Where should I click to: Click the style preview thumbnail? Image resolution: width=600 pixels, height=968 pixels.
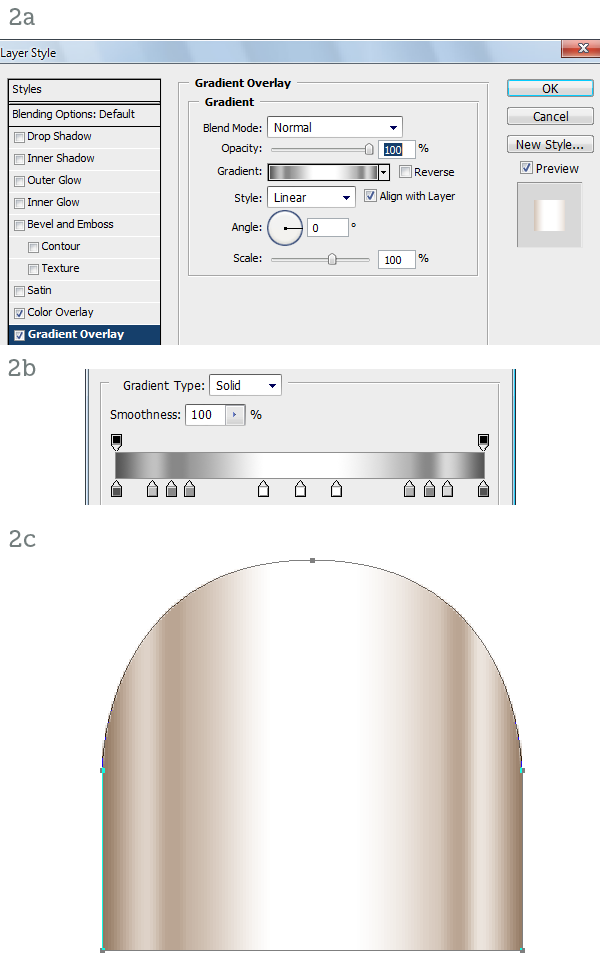click(x=549, y=215)
